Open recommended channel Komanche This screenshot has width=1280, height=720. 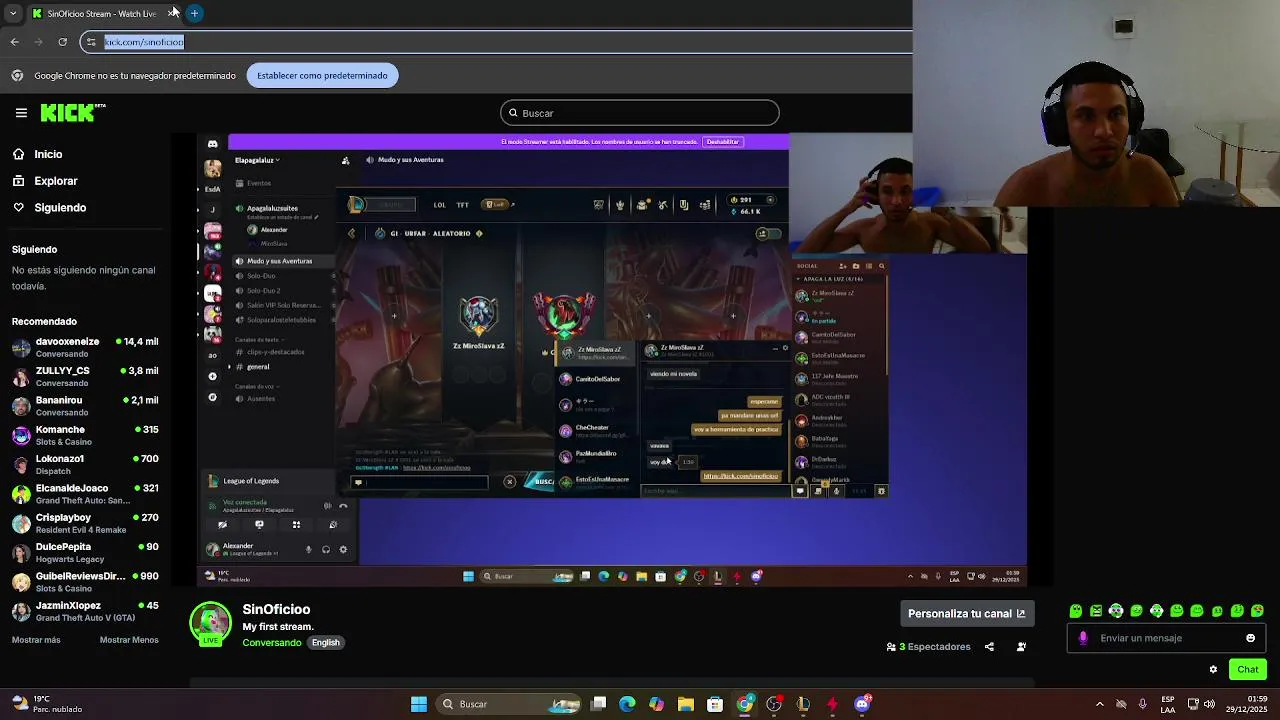(85, 435)
